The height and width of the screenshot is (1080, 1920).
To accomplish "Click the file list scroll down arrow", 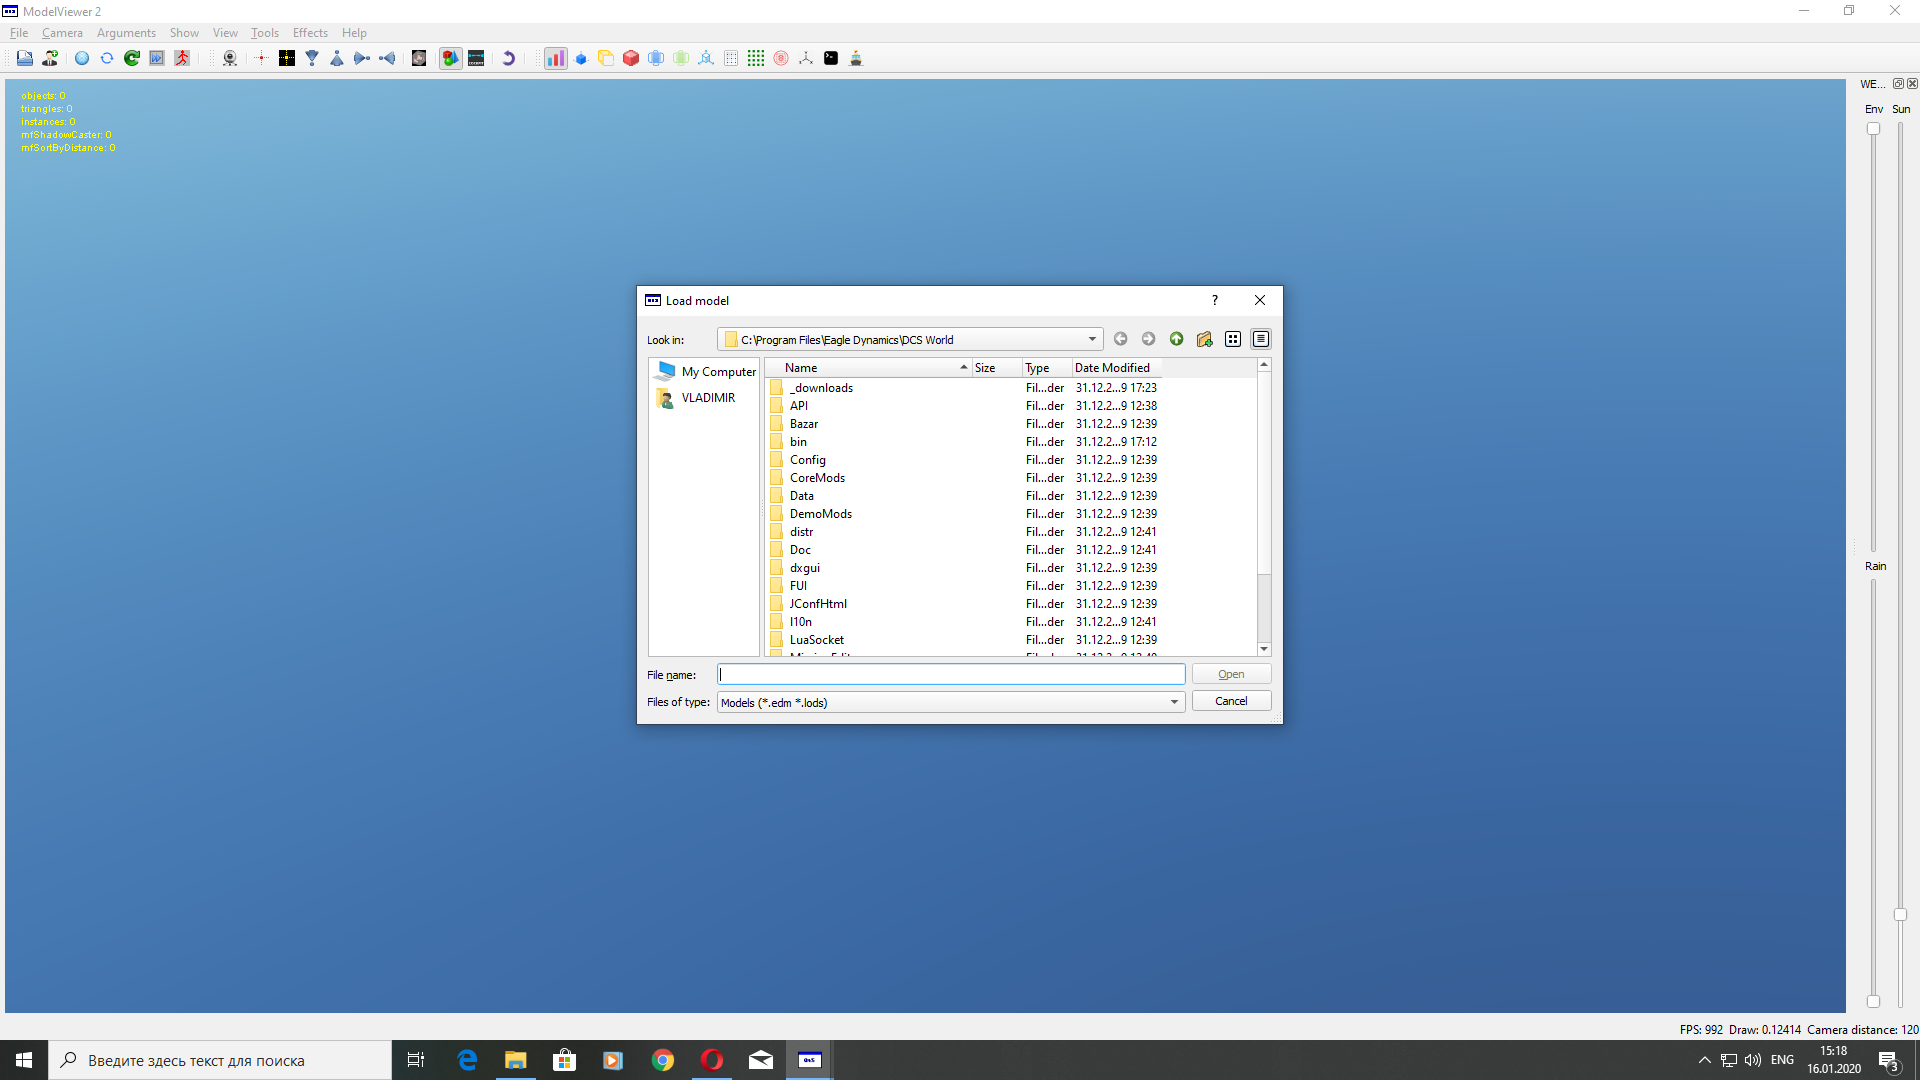I will (x=1264, y=649).
